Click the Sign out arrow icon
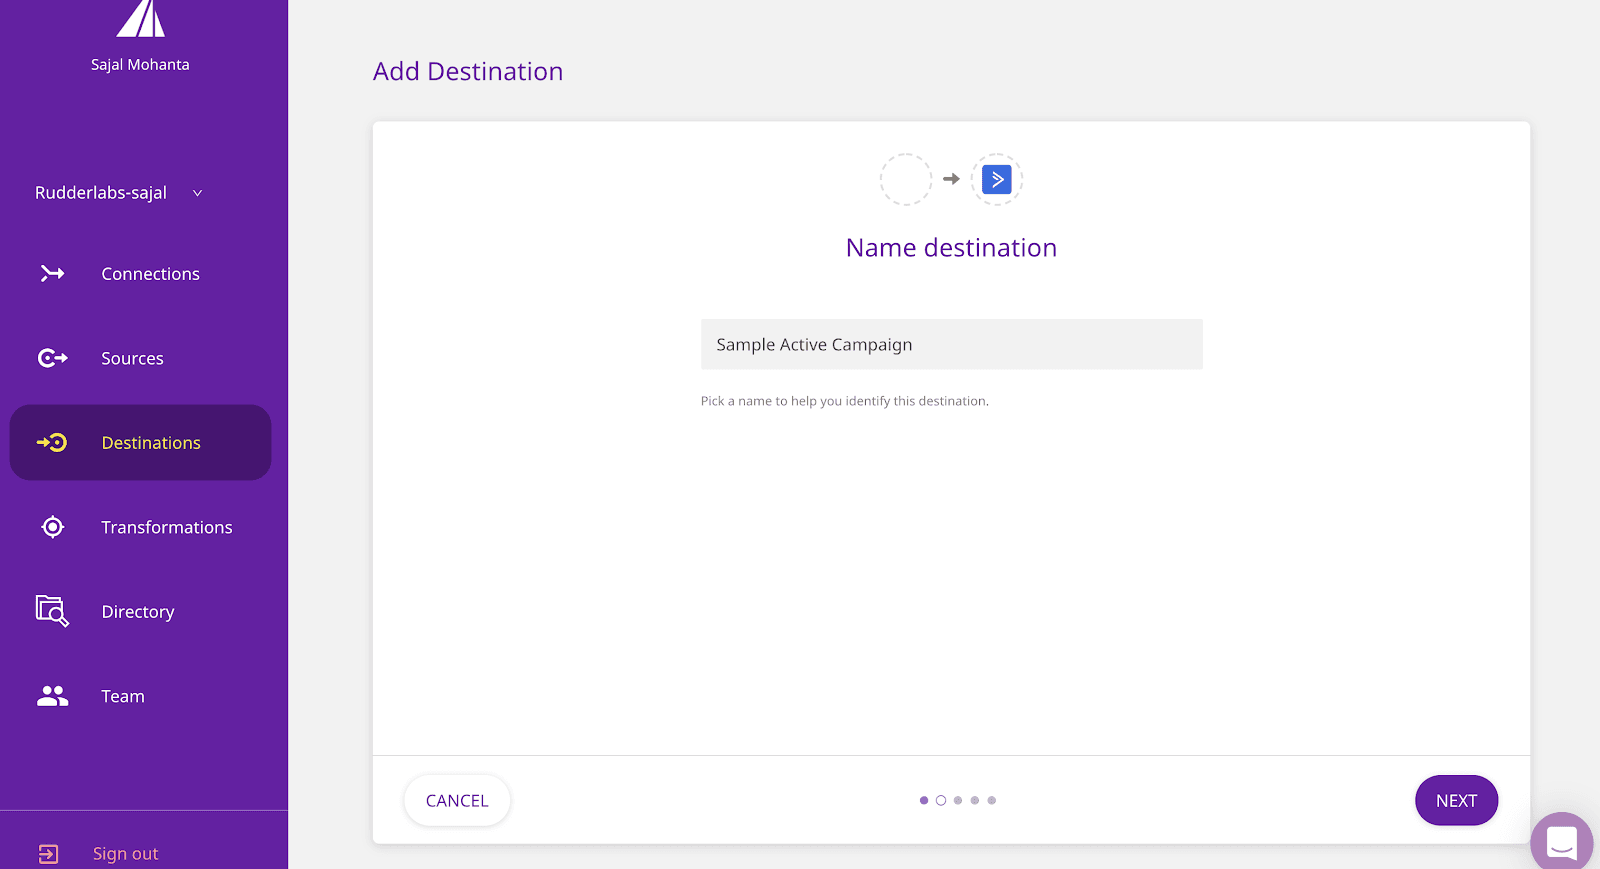Viewport: 1600px width, 869px height. (x=48, y=853)
